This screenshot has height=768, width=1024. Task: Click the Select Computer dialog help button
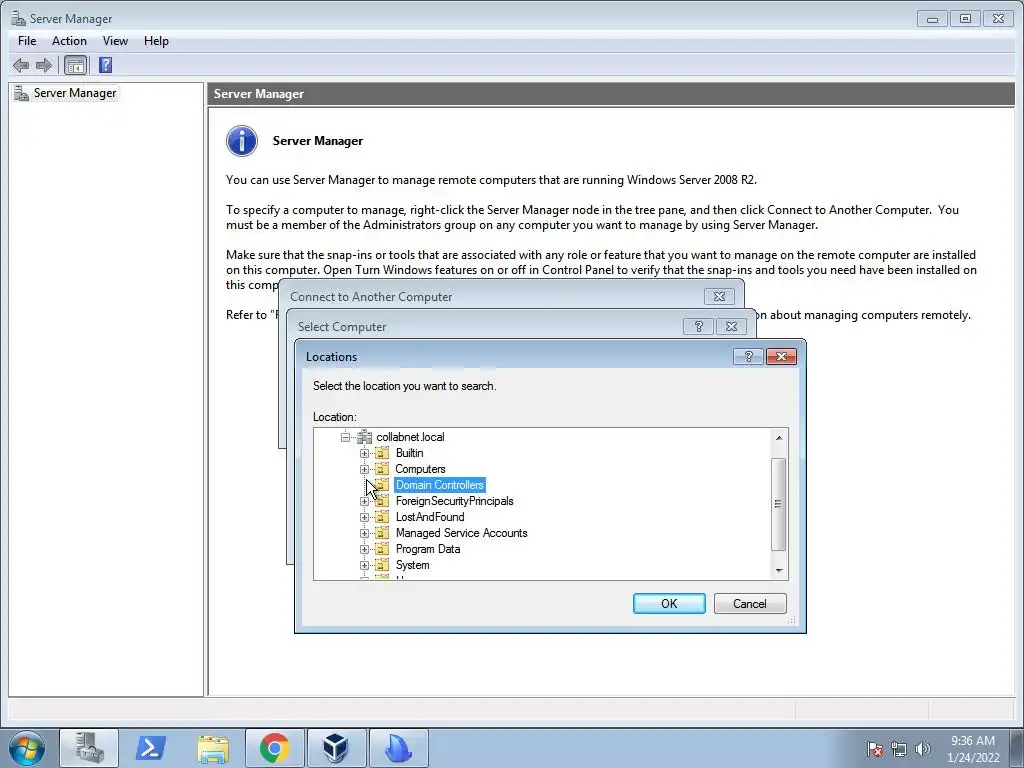pyautogui.click(x=698, y=327)
